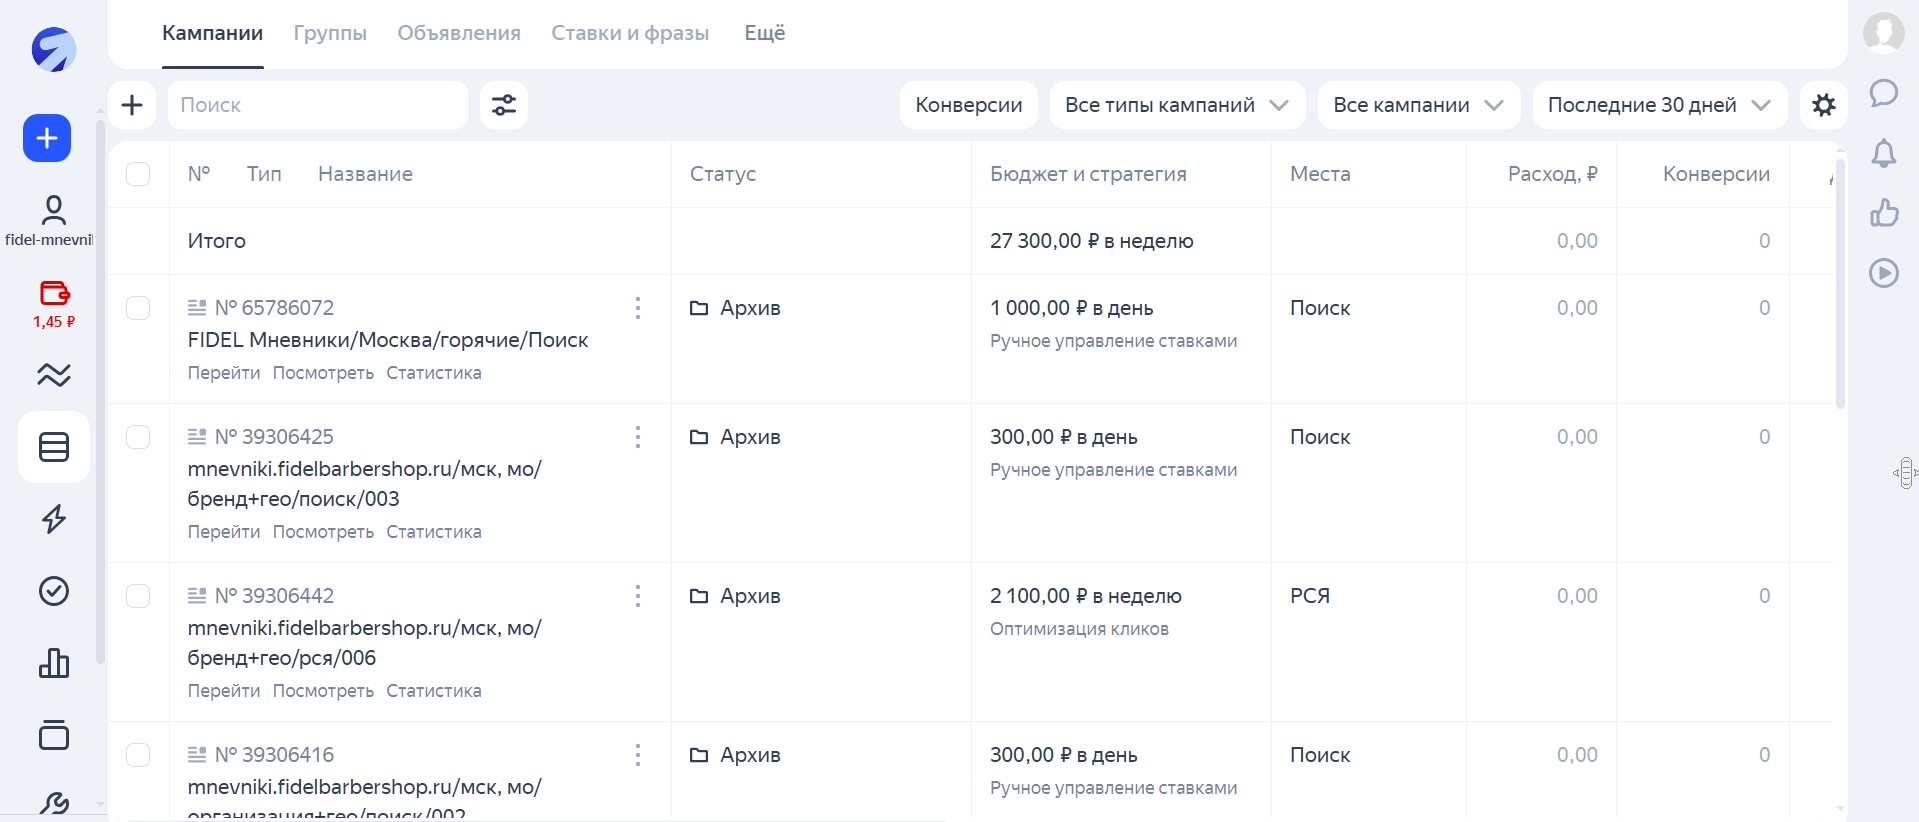The image size is (1919, 822).
Task: Switch to the Кампании tab
Action: [x=213, y=33]
